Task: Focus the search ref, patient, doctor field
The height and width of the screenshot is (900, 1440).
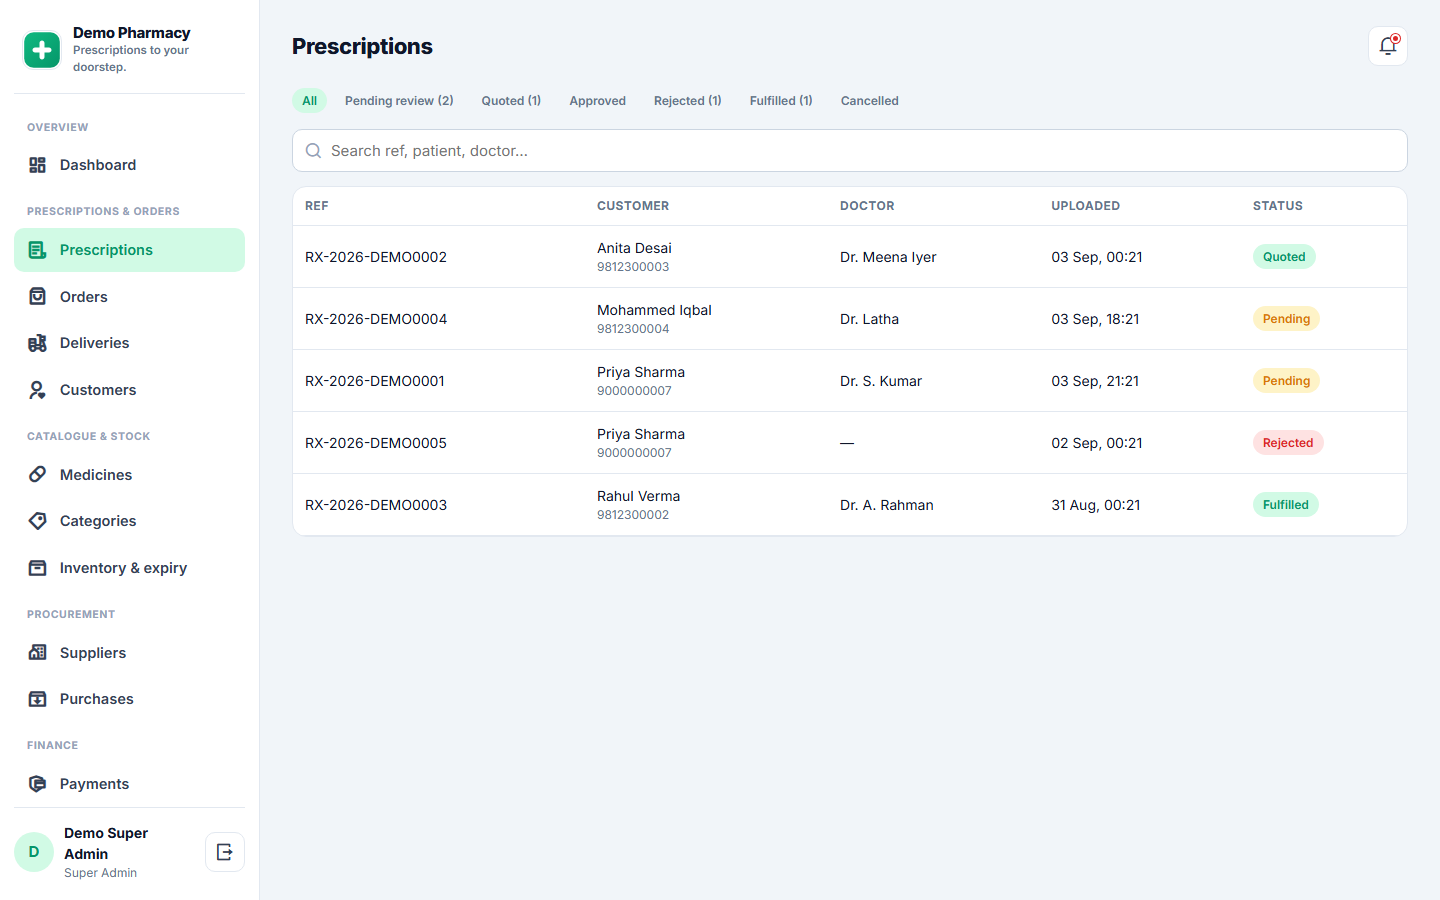Action: (x=850, y=151)
